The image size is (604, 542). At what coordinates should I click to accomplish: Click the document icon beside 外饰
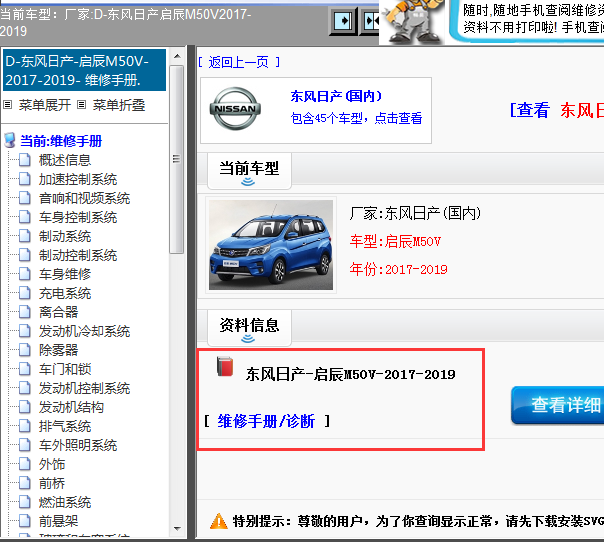pyautogui.click(x=25, y=464)
